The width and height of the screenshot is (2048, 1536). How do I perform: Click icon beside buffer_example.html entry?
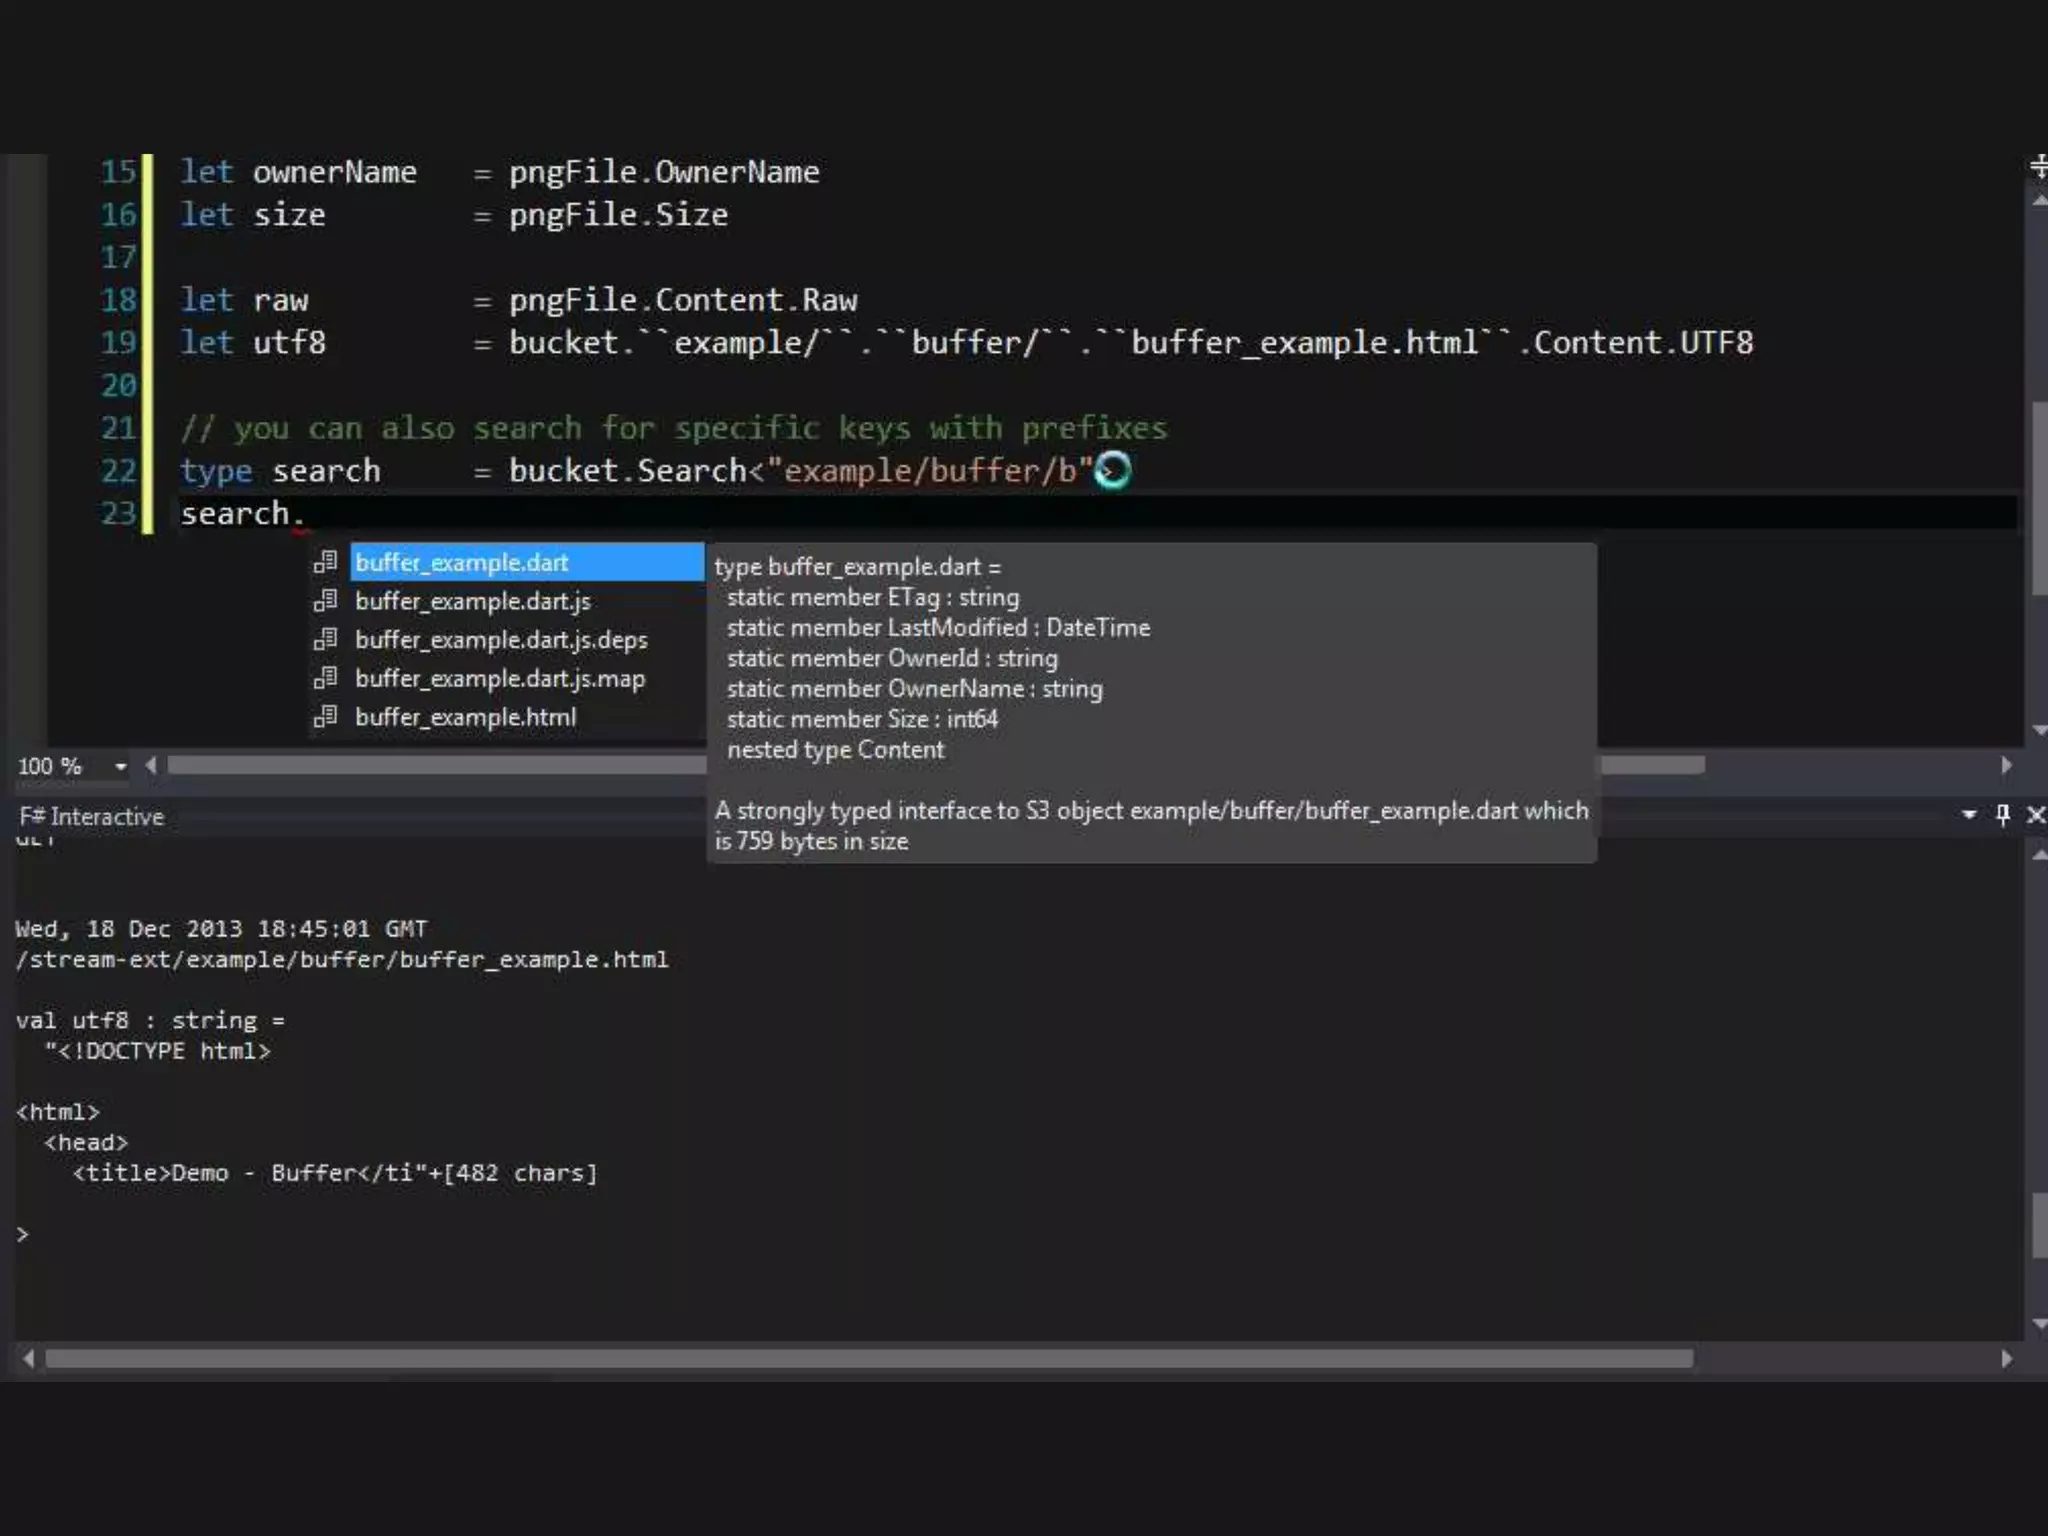coord(326,717)
